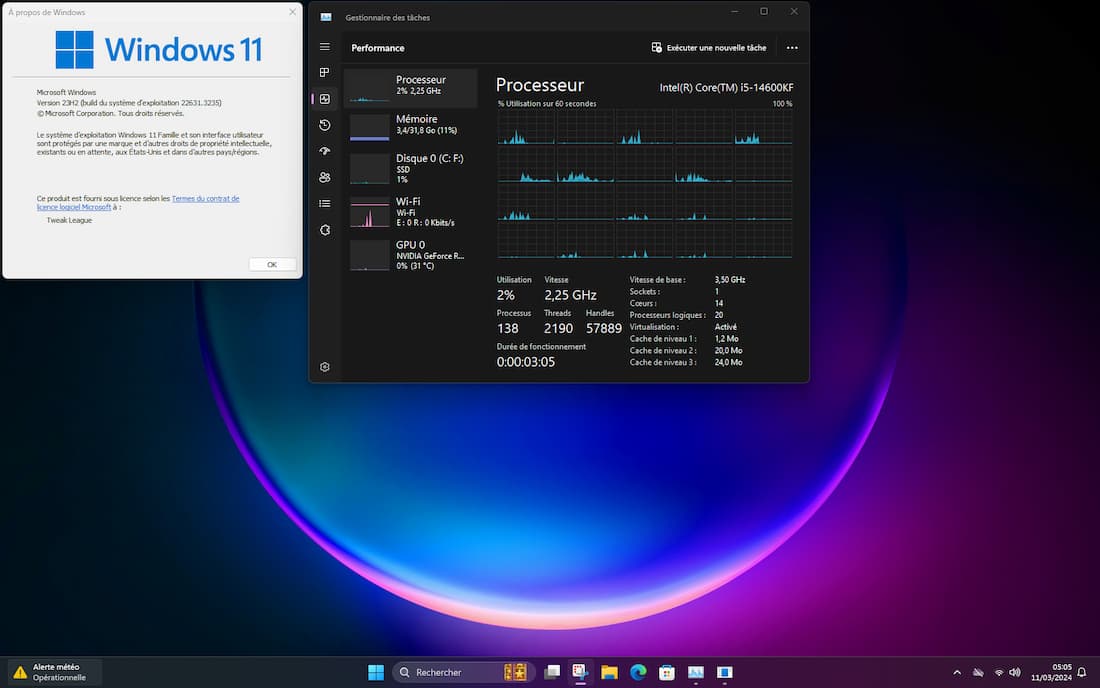
Task: Open the Windows Start menu
Action: point(376,673)
